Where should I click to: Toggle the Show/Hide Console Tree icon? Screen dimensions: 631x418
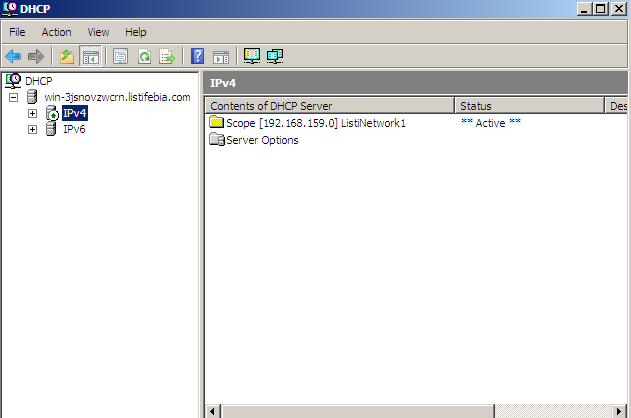click(x=91, y=56)
